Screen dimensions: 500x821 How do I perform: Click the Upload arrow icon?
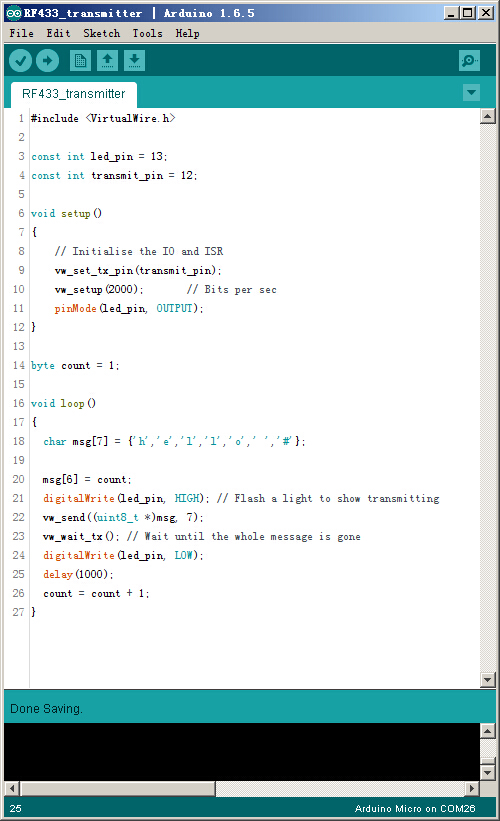[47, 61]
